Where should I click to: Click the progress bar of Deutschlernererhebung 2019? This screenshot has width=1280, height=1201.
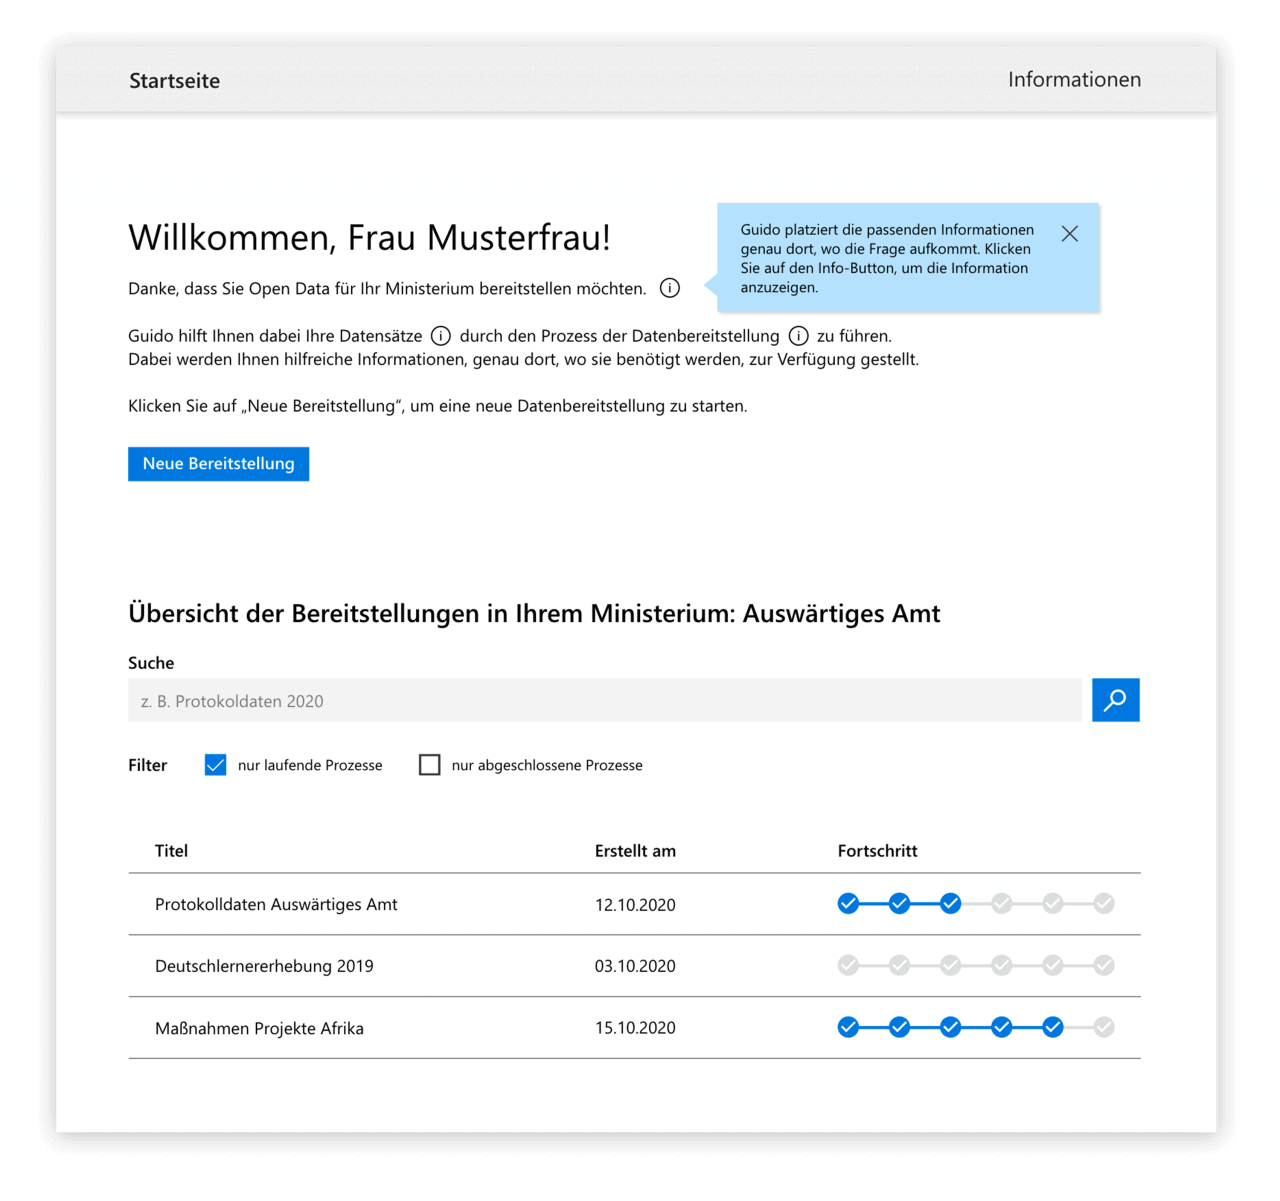coord(976,965)
